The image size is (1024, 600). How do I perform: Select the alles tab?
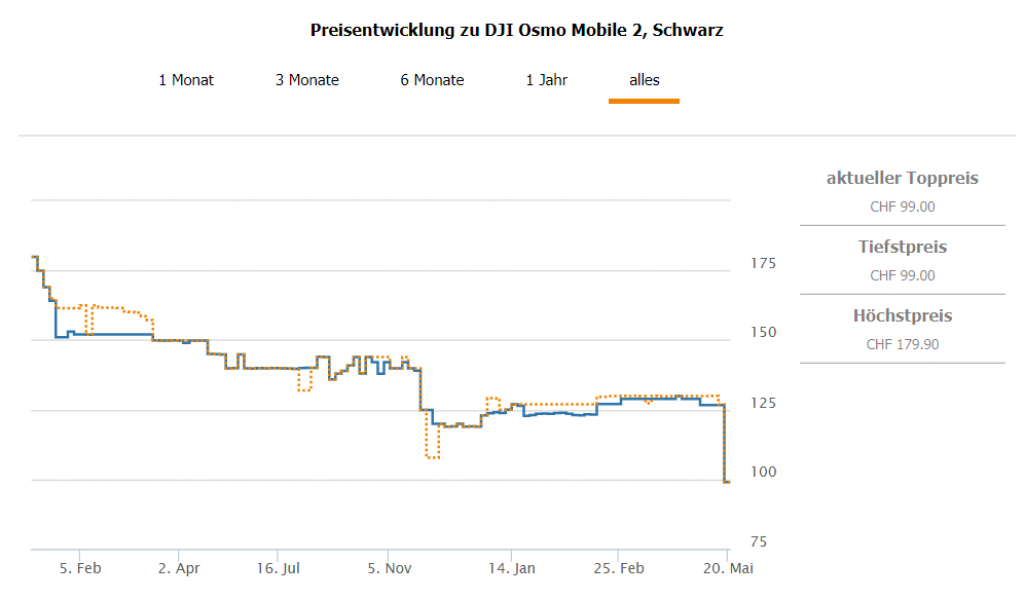click(x=644, y=80)
